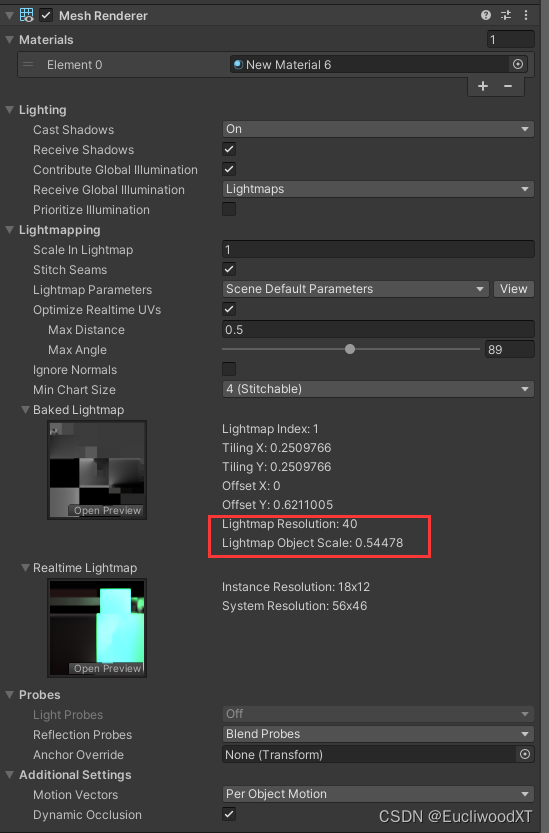Viewport: 549px width, 833px height.
Task: Click the Max Angle slider handle
Action: pos(350,349)
